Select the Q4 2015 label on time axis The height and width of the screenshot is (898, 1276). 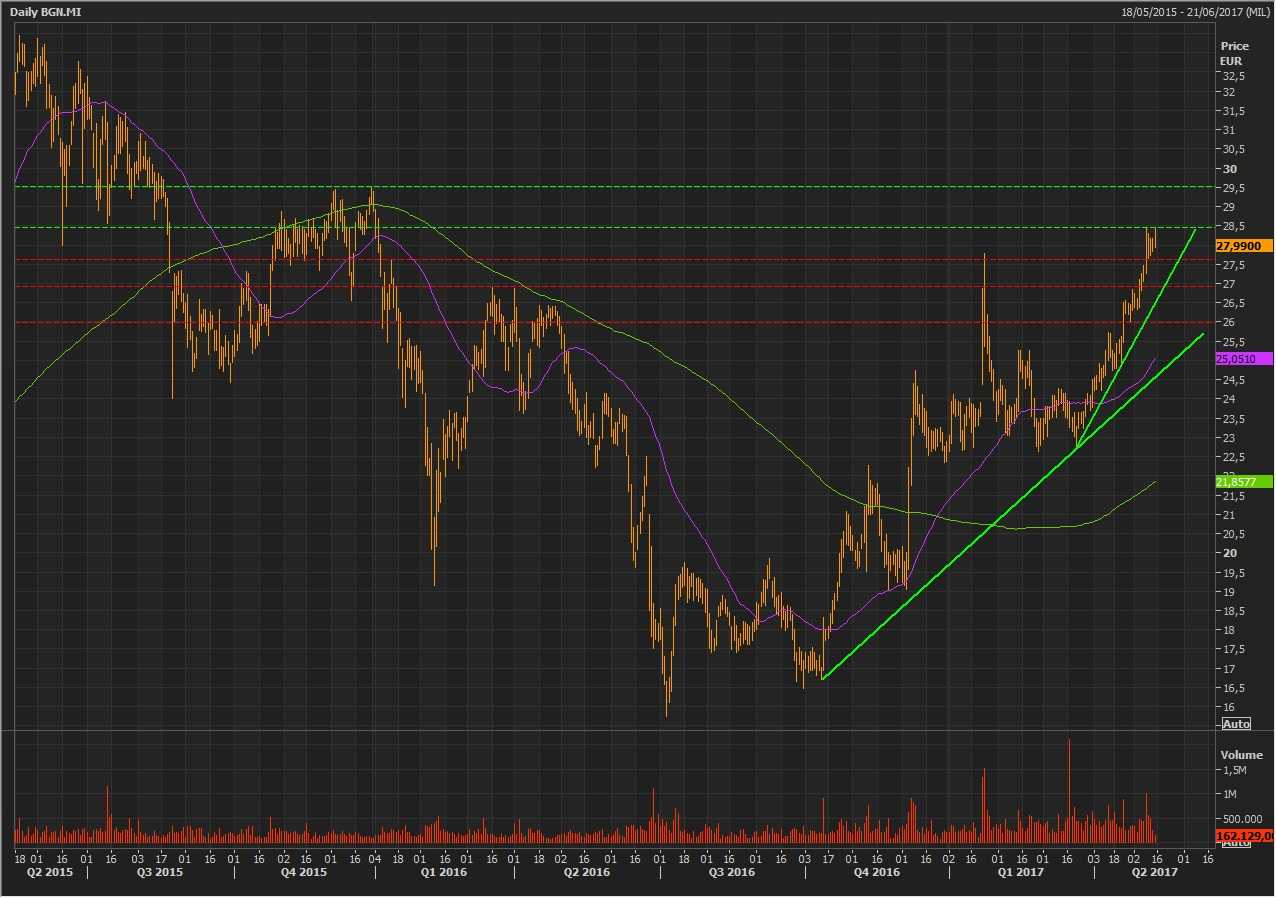[x=303, y=873]
